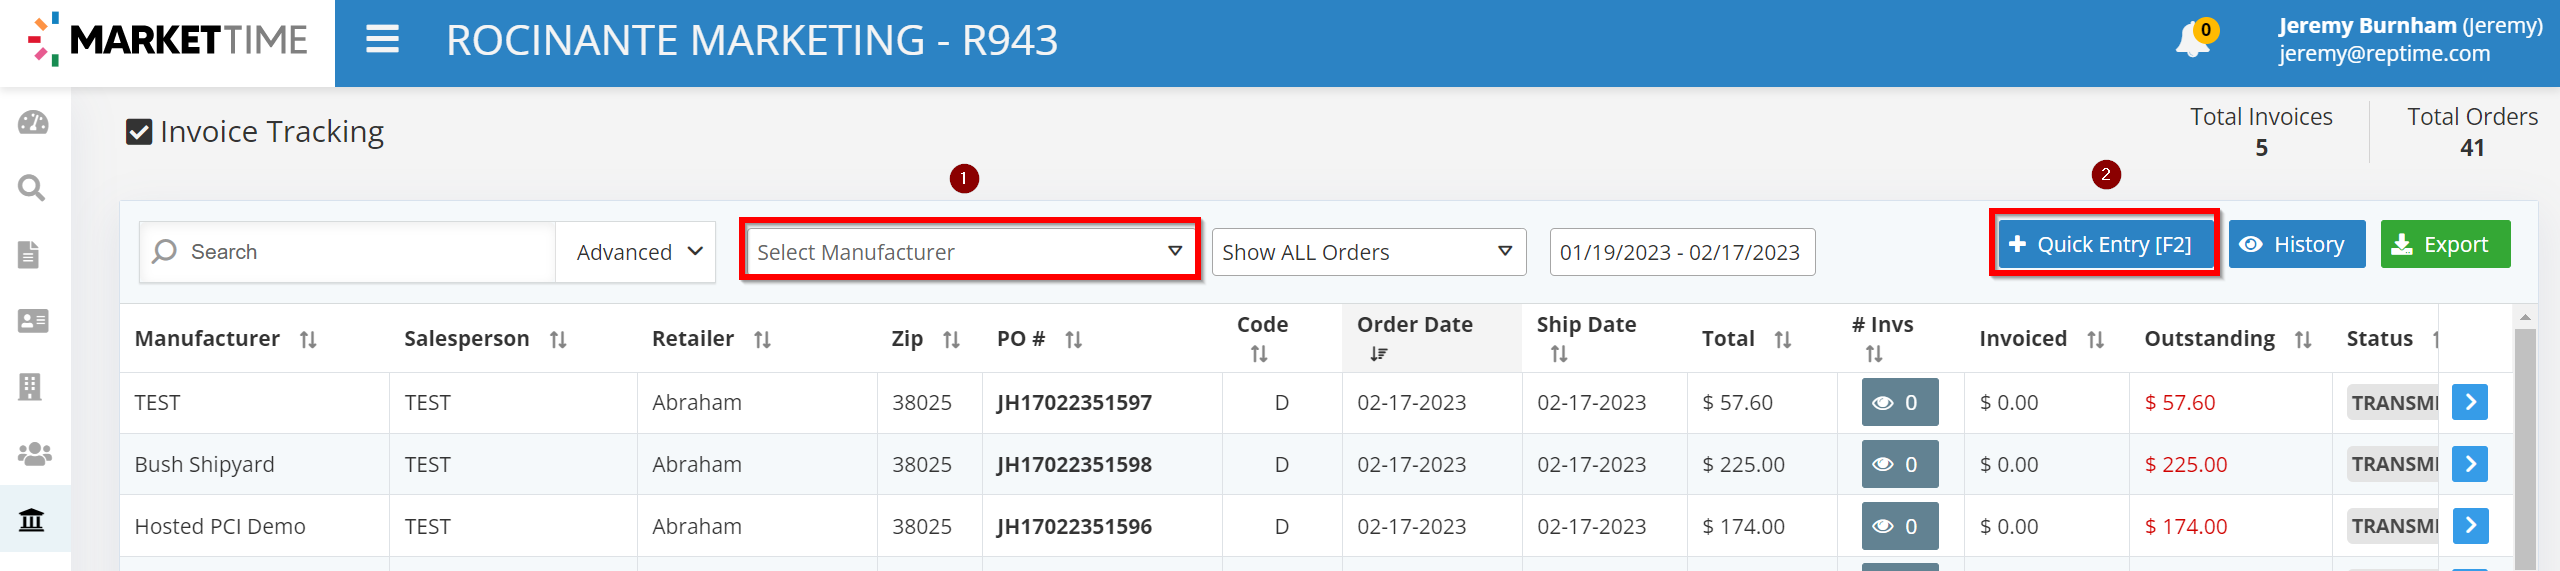Sort by Code column

coord(1259,354)
